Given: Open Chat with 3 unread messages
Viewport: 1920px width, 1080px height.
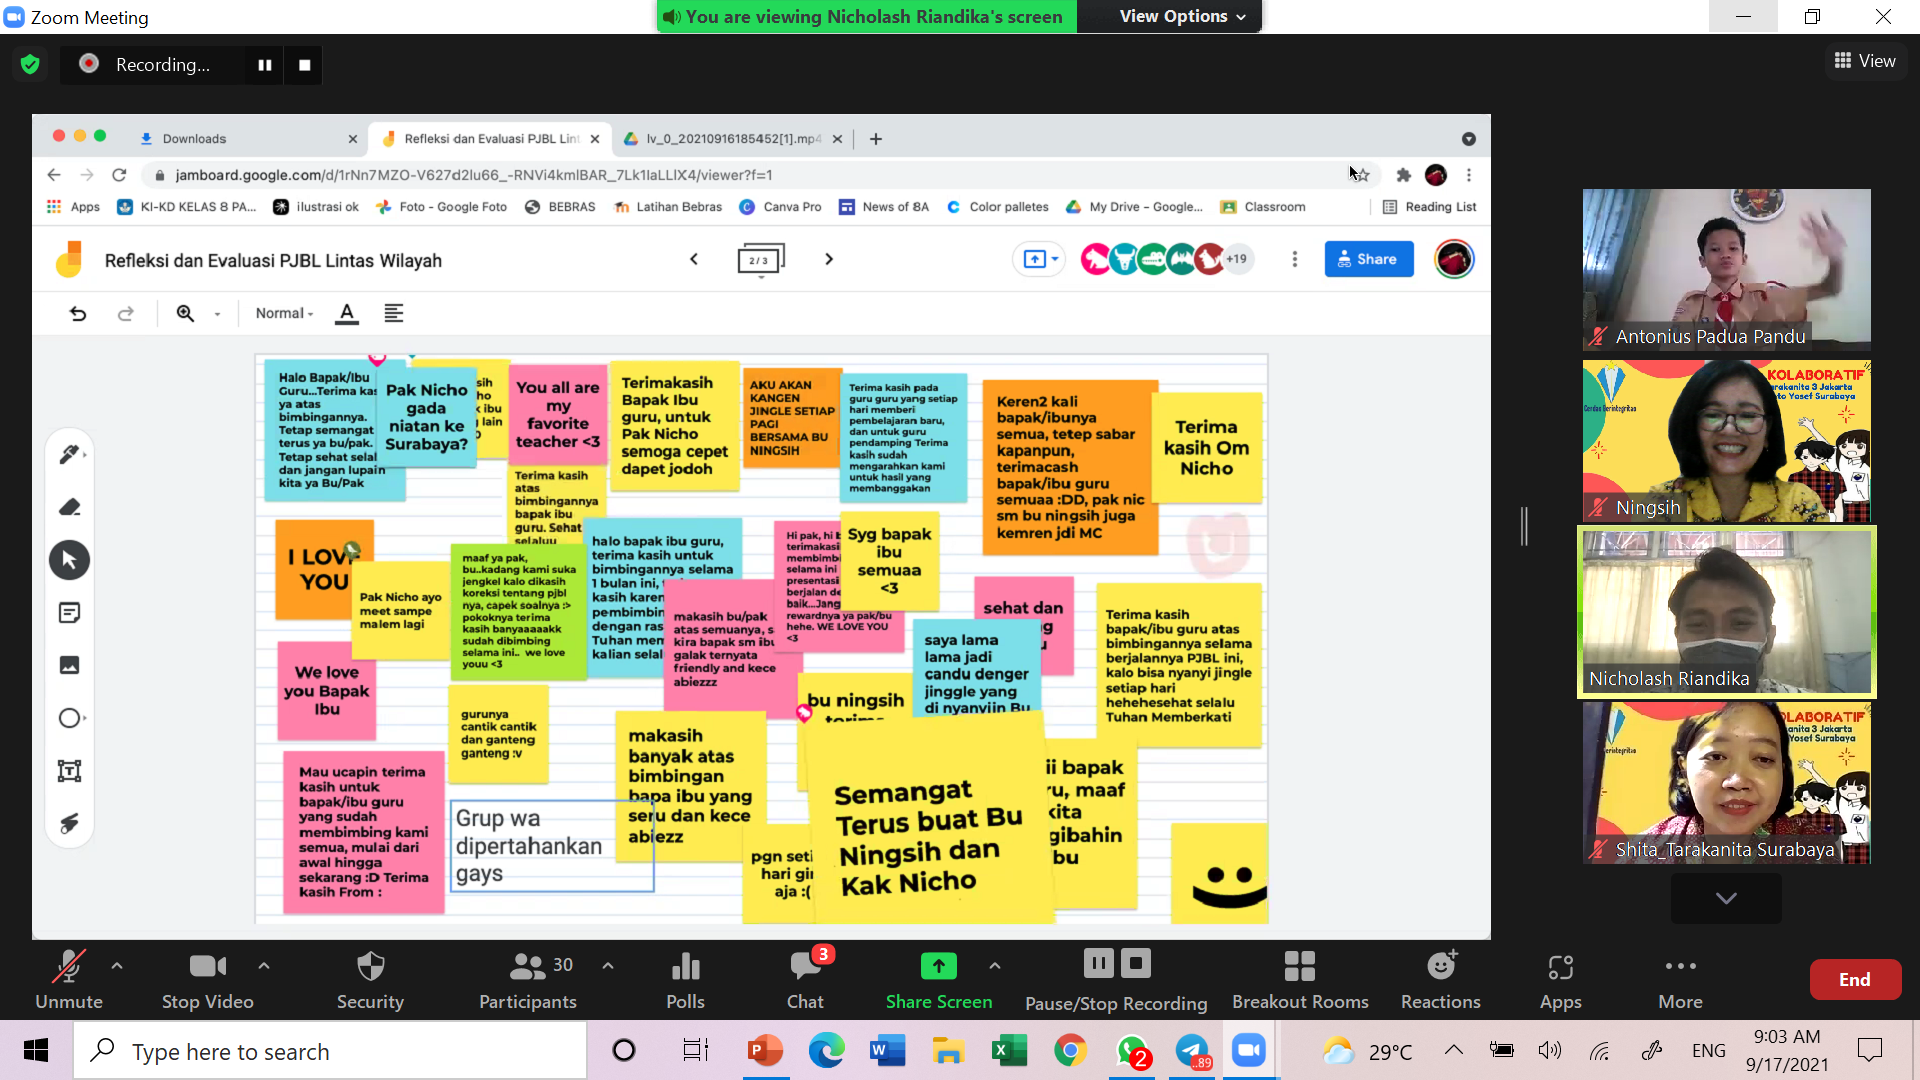Looking at the screenshot, I should tap(805, 980).
